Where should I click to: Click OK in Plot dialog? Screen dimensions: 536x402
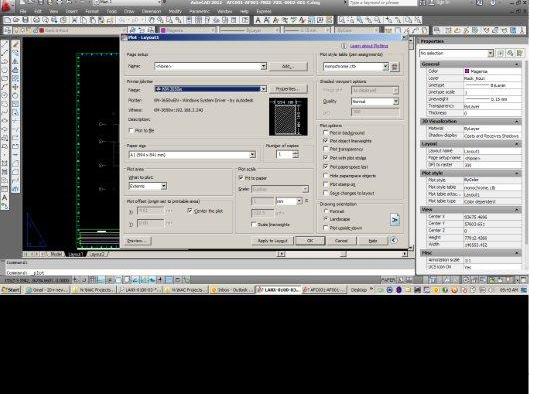(310, 241)
